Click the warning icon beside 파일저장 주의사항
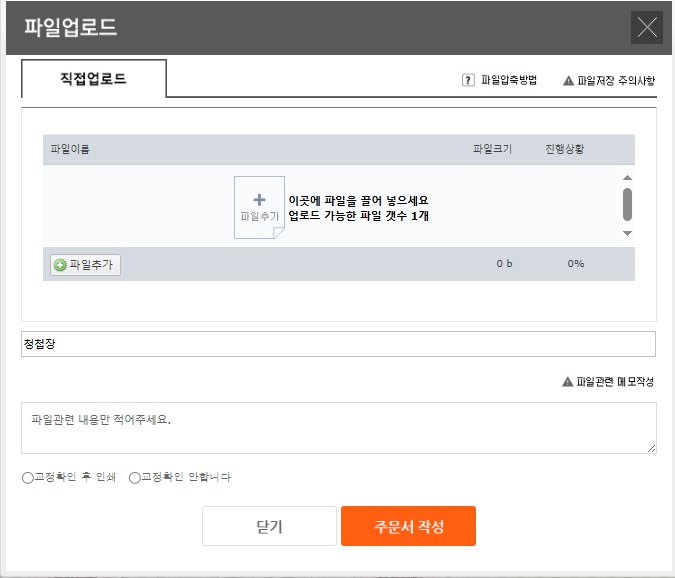The width and height of the screenshot is (675, 578). 568,80
